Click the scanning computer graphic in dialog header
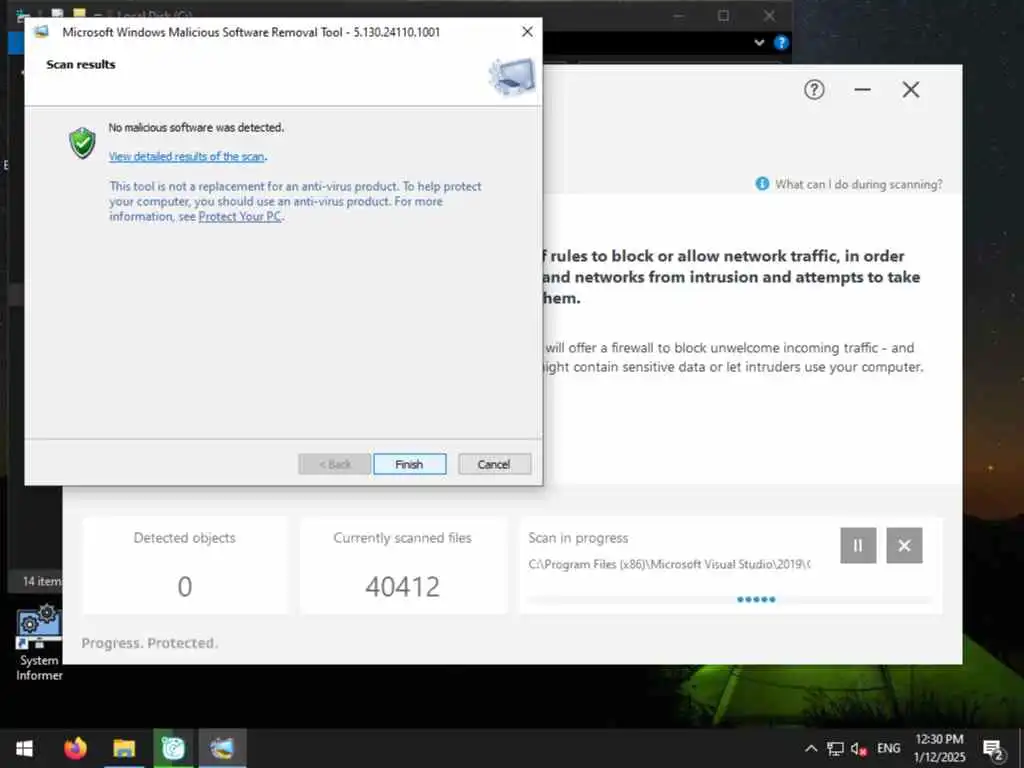Screen dimensions: 1024x768 tap(512, 76)
